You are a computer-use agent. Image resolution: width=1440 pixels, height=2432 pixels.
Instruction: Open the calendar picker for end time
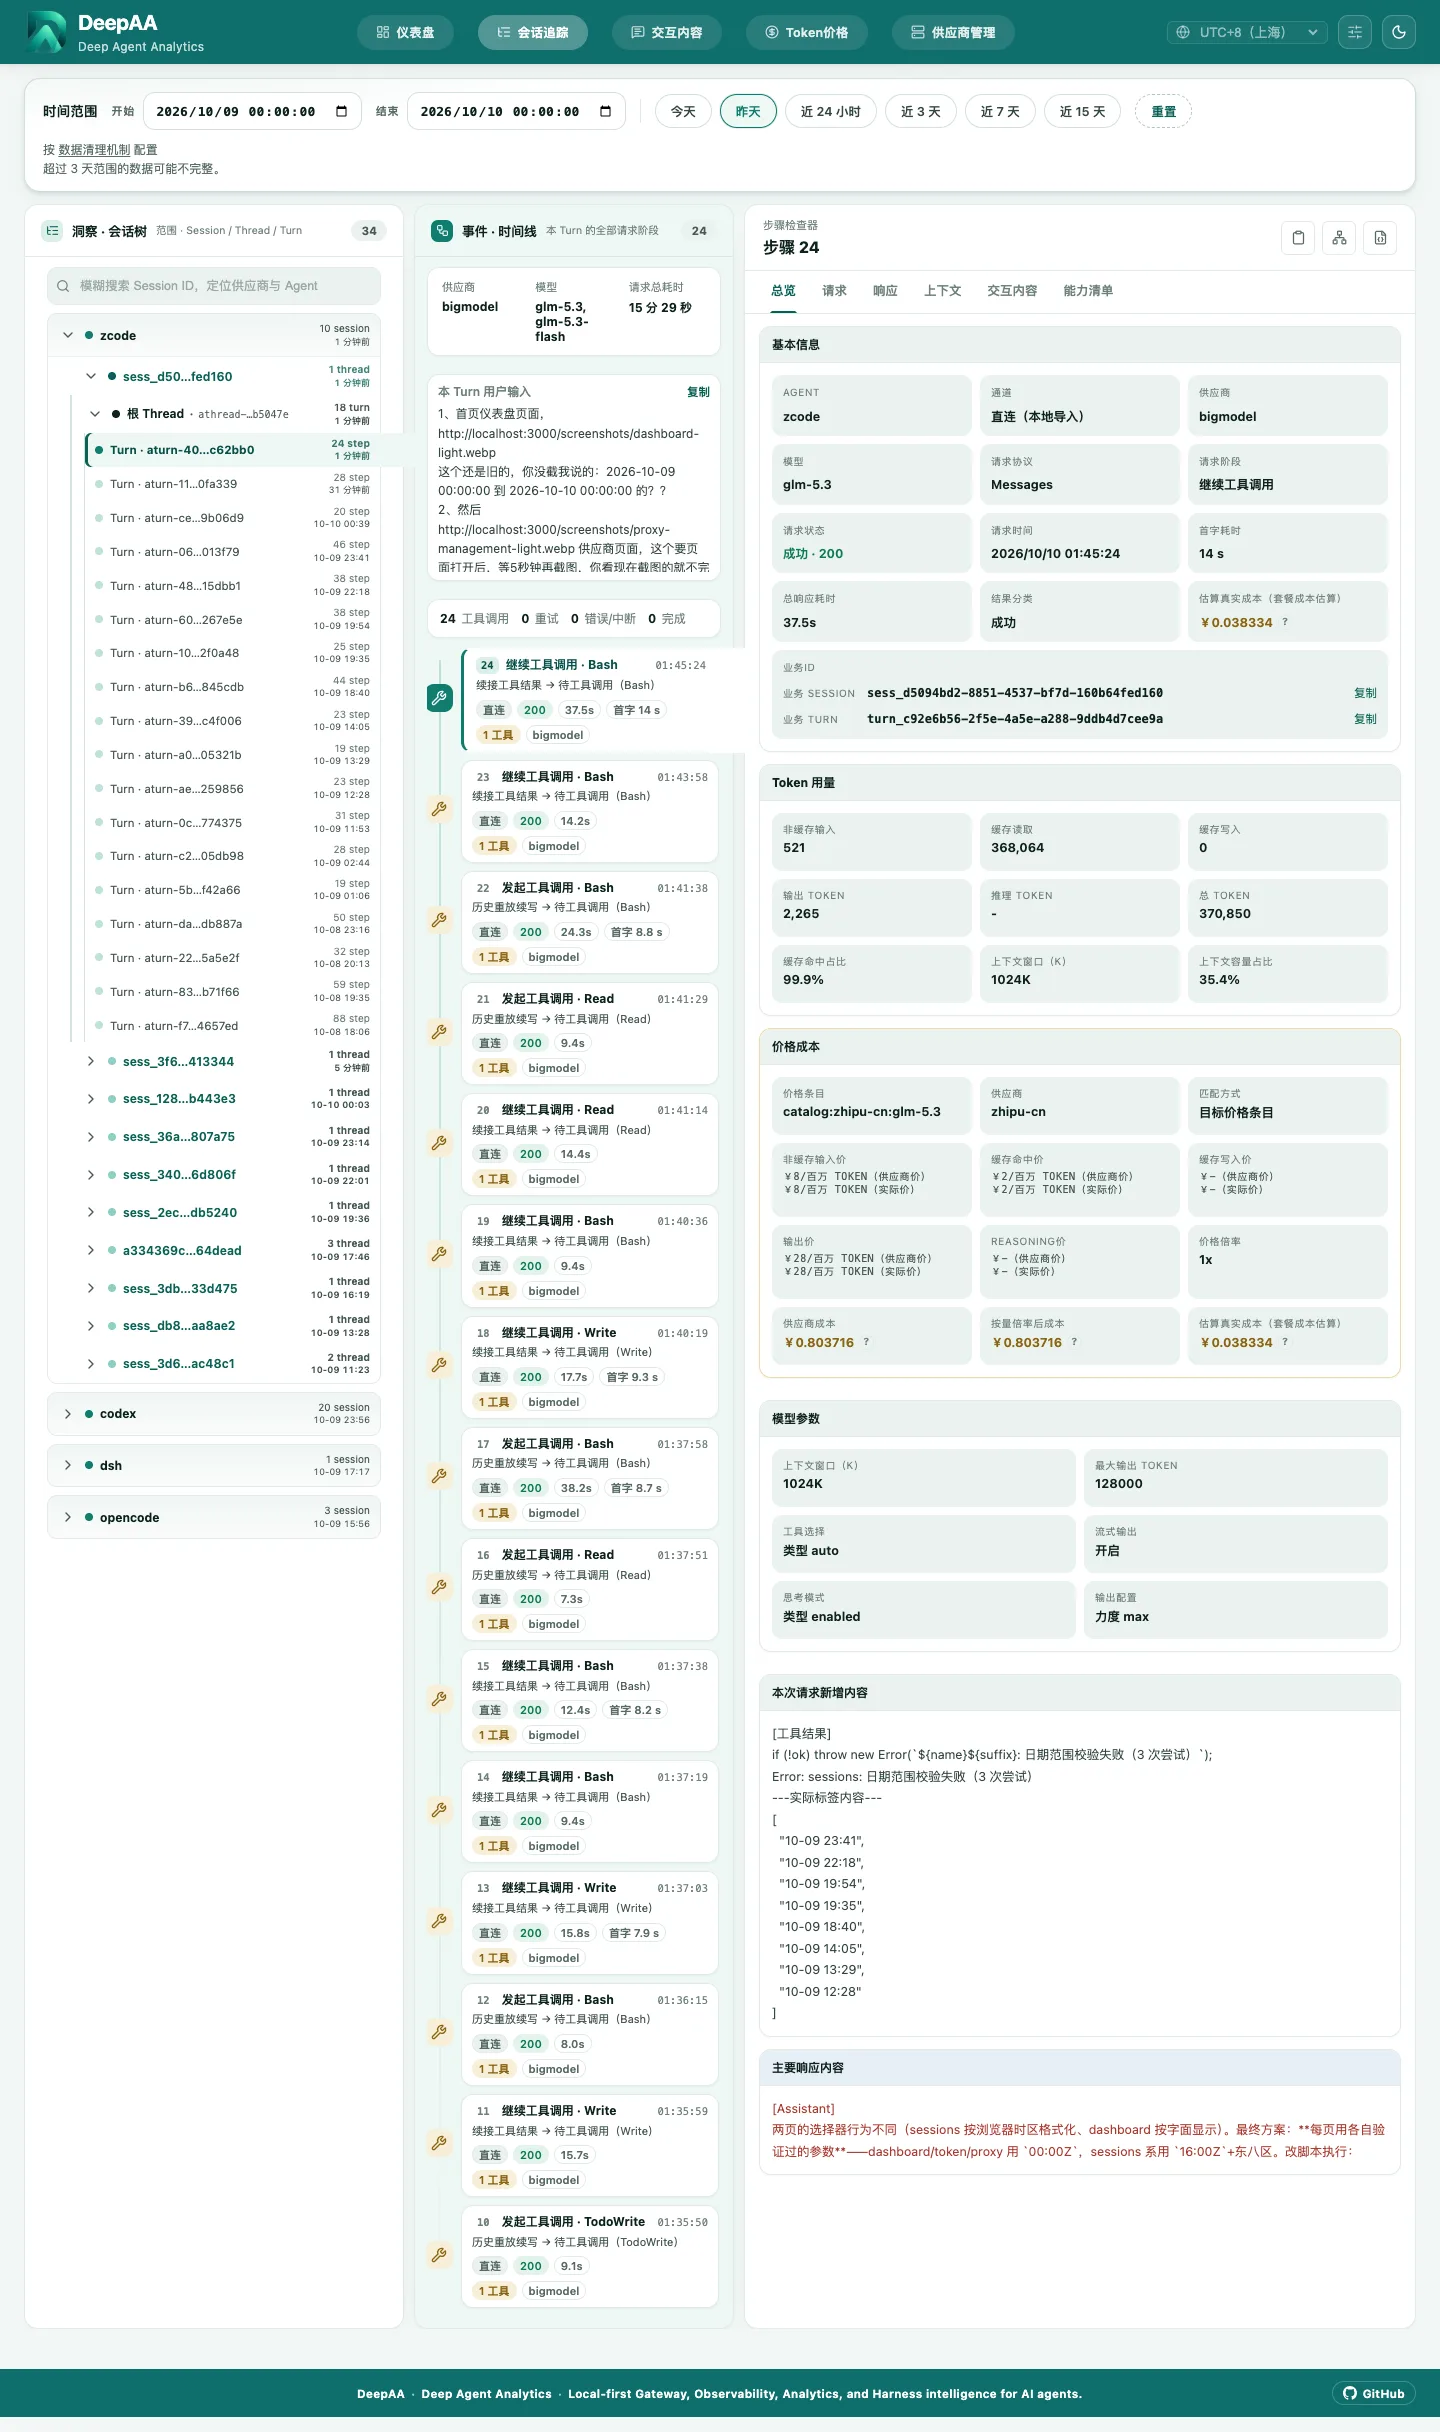[x=606, y=111]
